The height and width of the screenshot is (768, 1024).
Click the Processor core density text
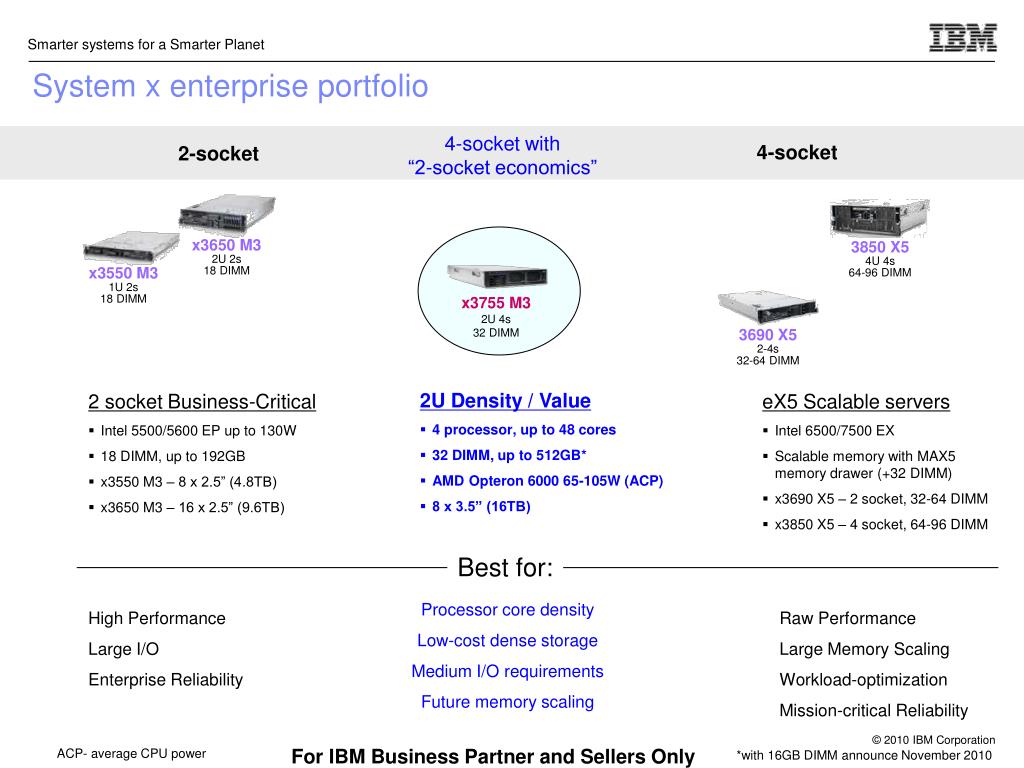click(507, 610)
